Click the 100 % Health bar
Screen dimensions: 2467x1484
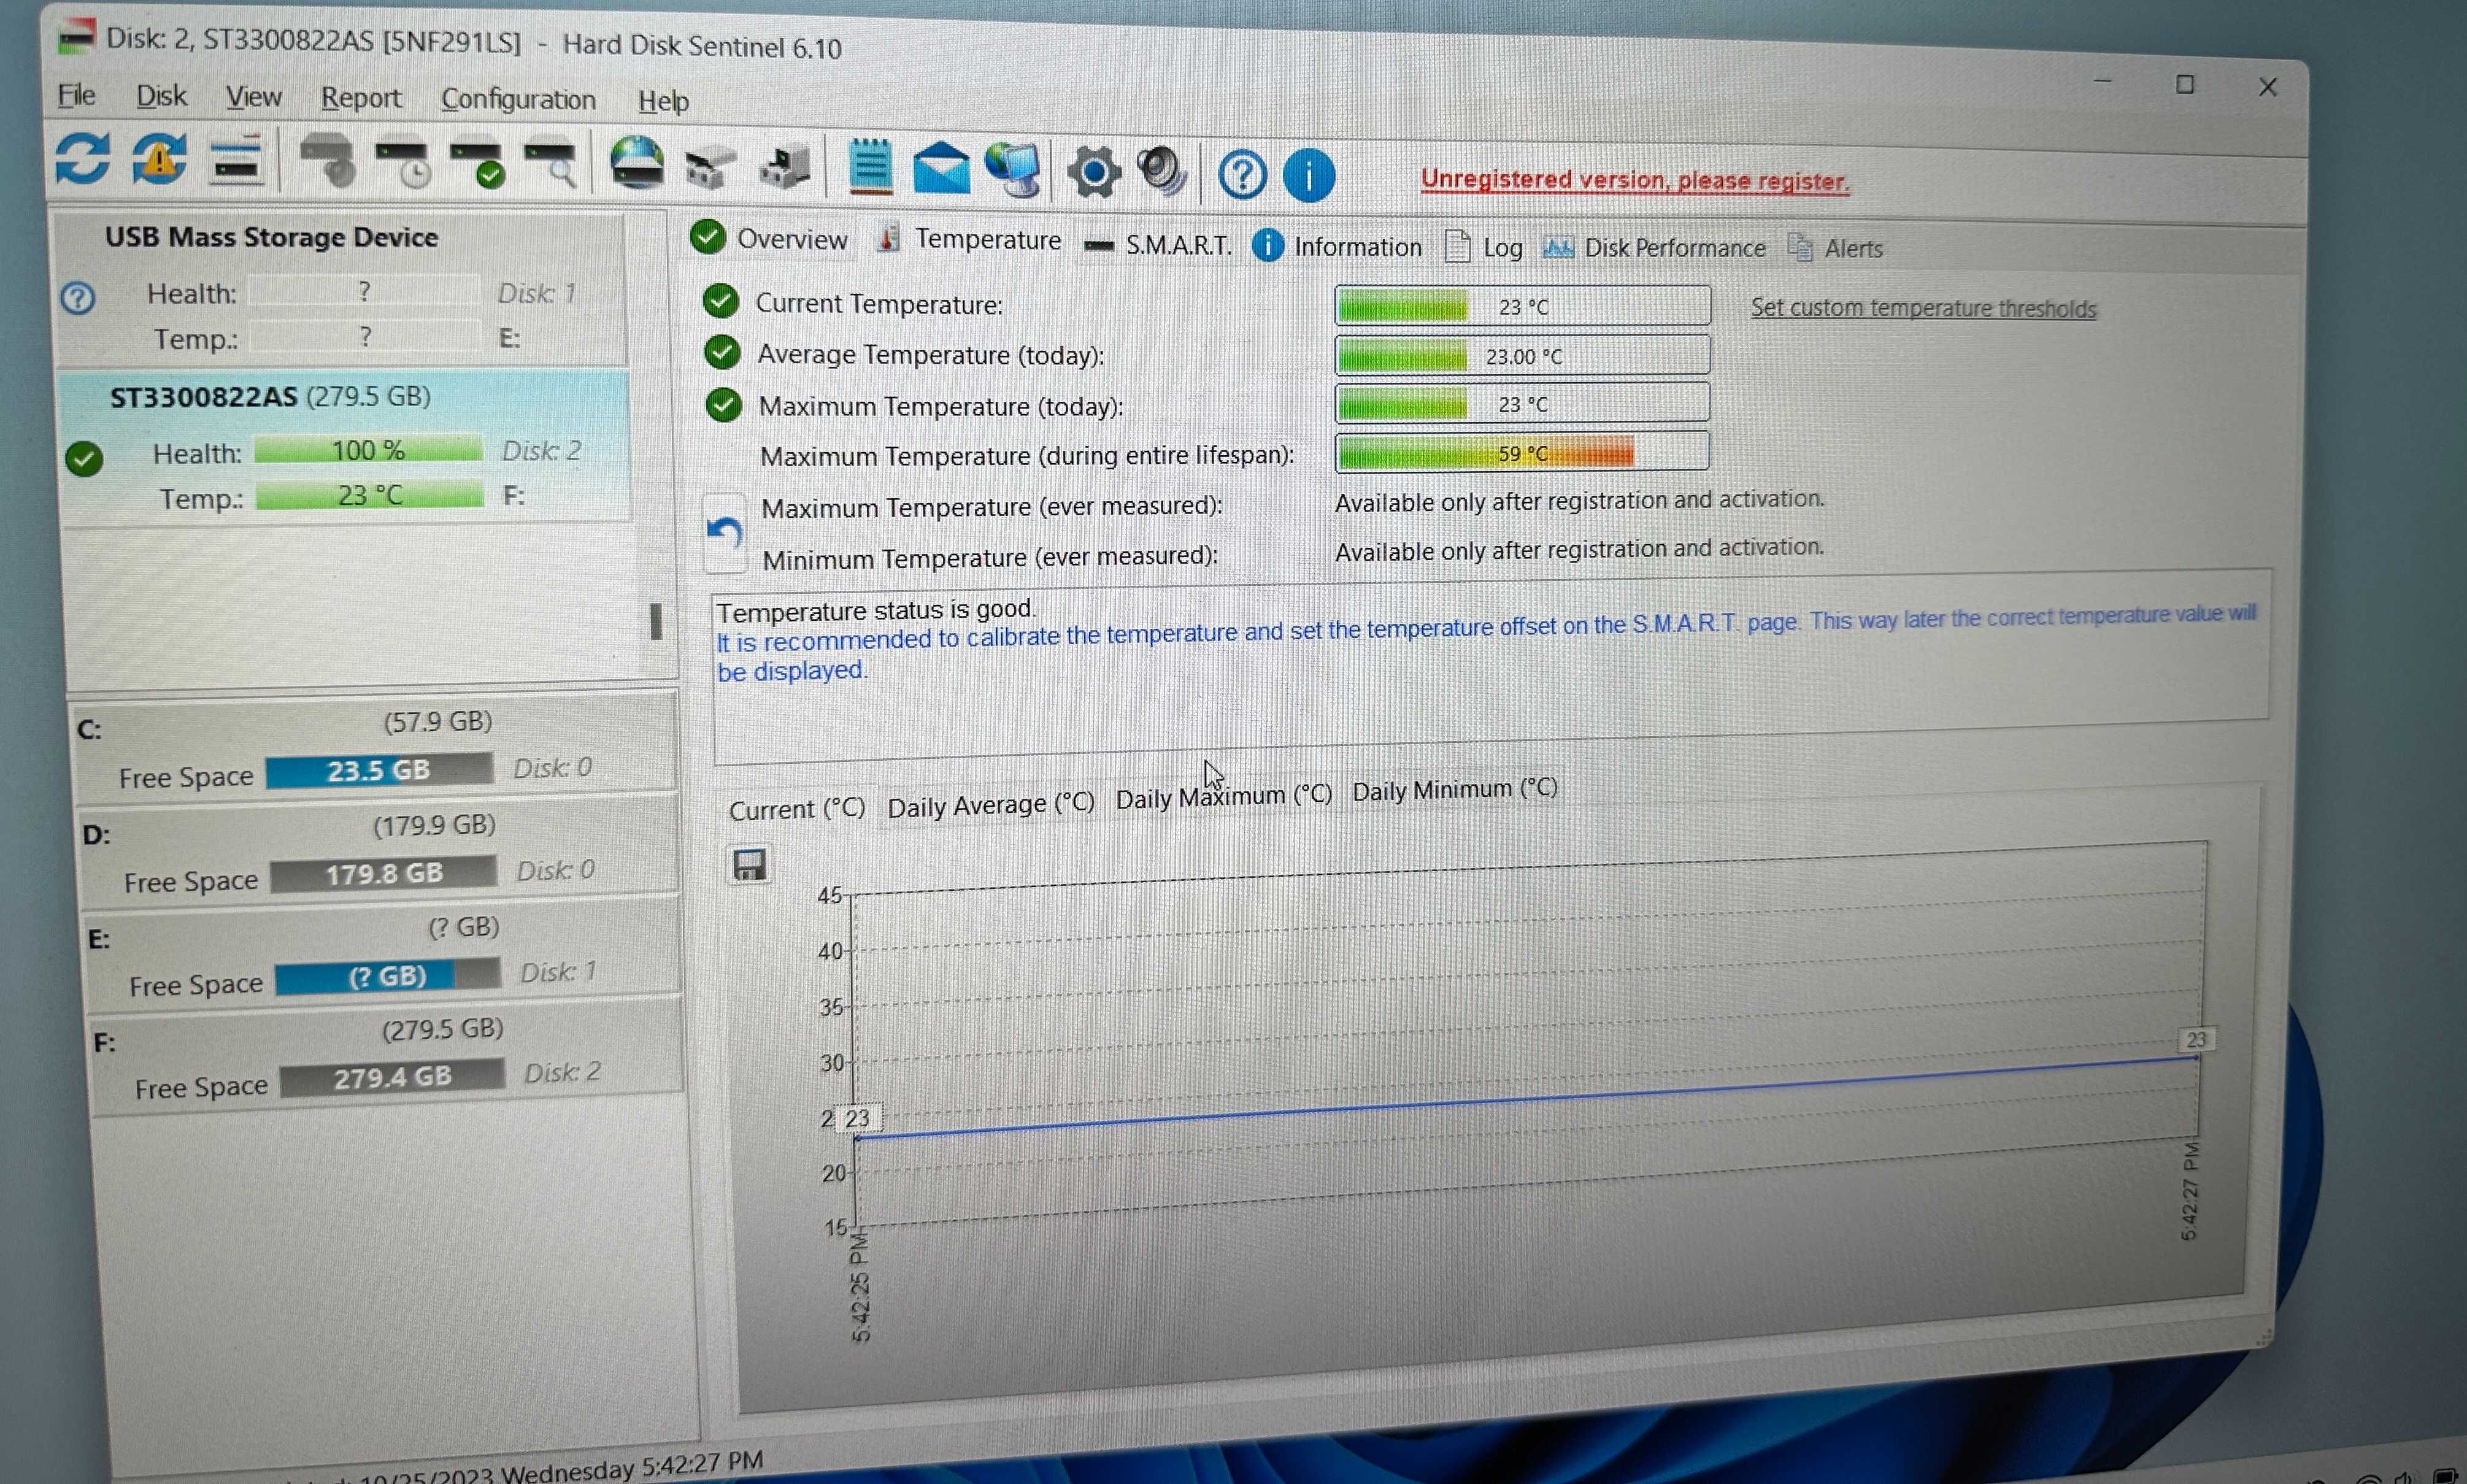[368, 450]
